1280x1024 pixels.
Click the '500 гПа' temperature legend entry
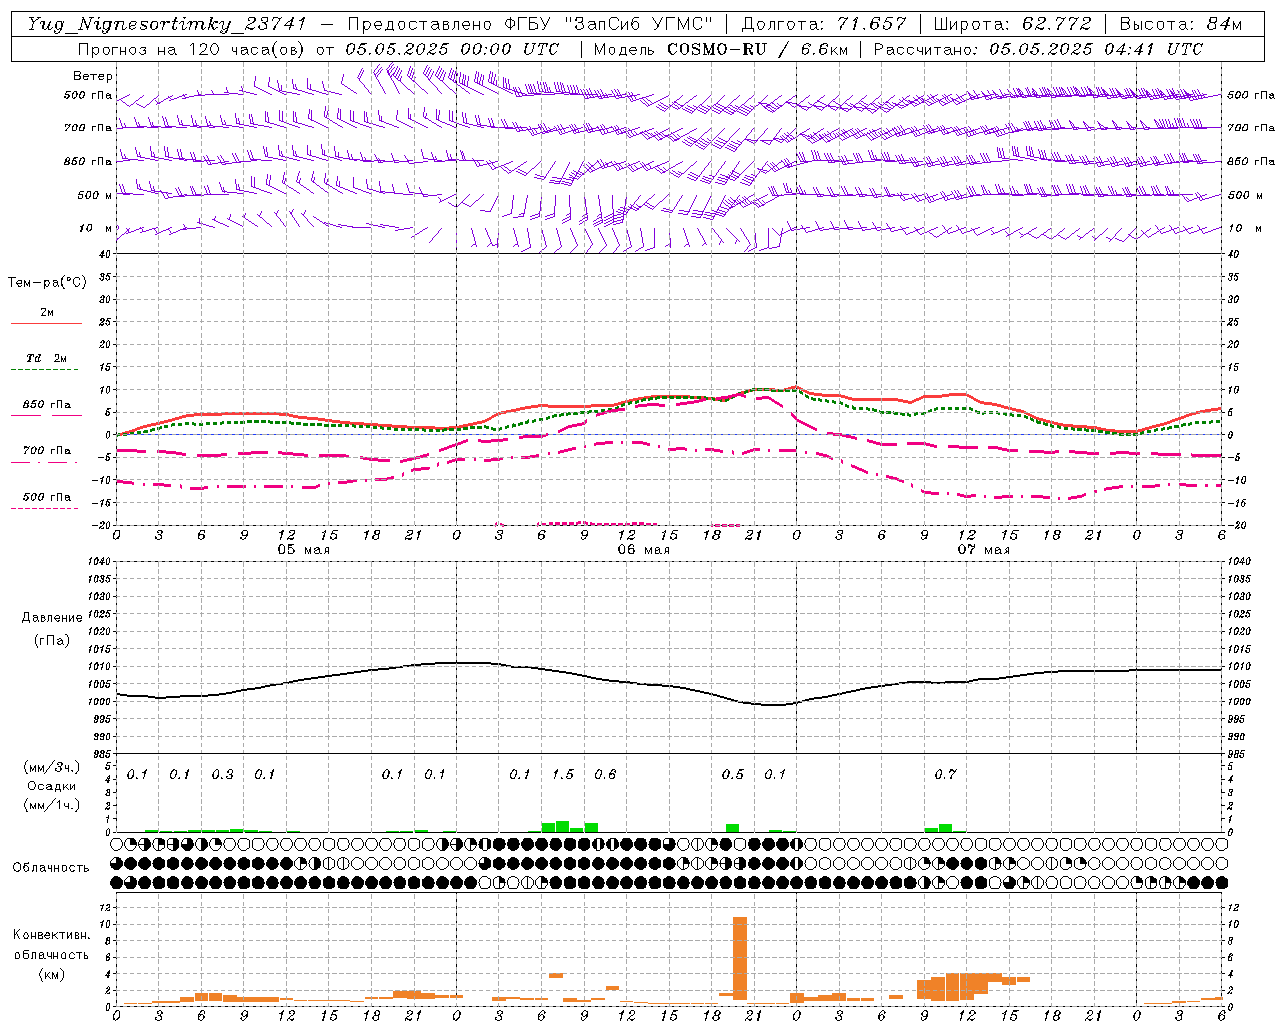(47, 497)
